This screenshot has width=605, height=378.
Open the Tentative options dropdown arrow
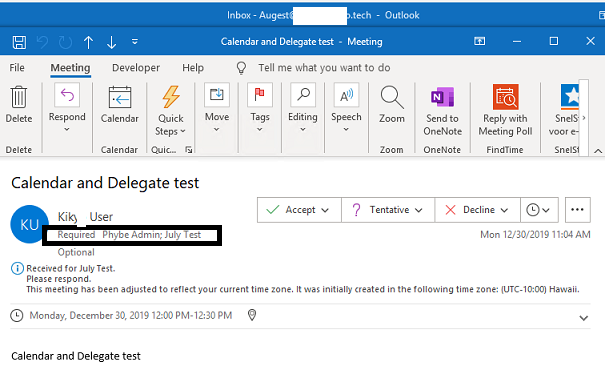[x=419, y=210]
